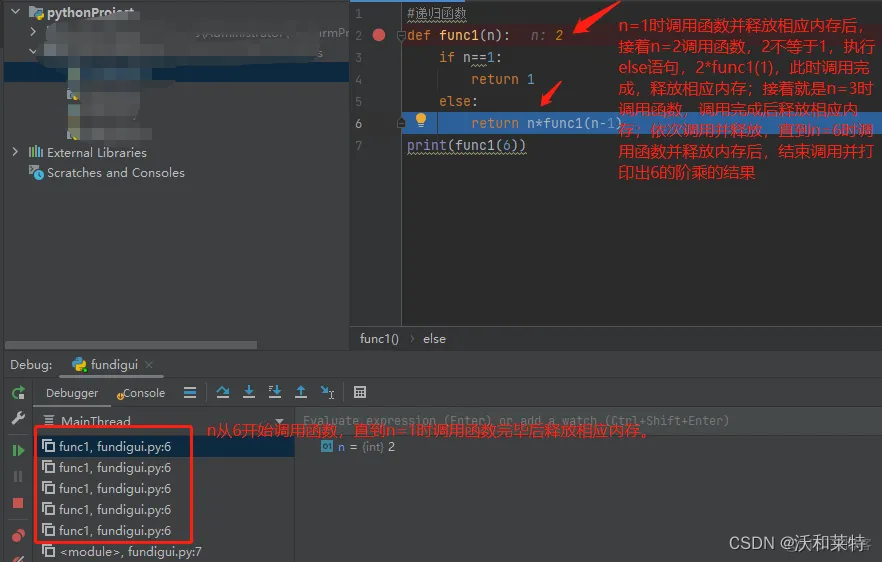Collapse the pythonProject root node
Image resolution: width=882 pixels, height=562 pixels.
[16, 11]
